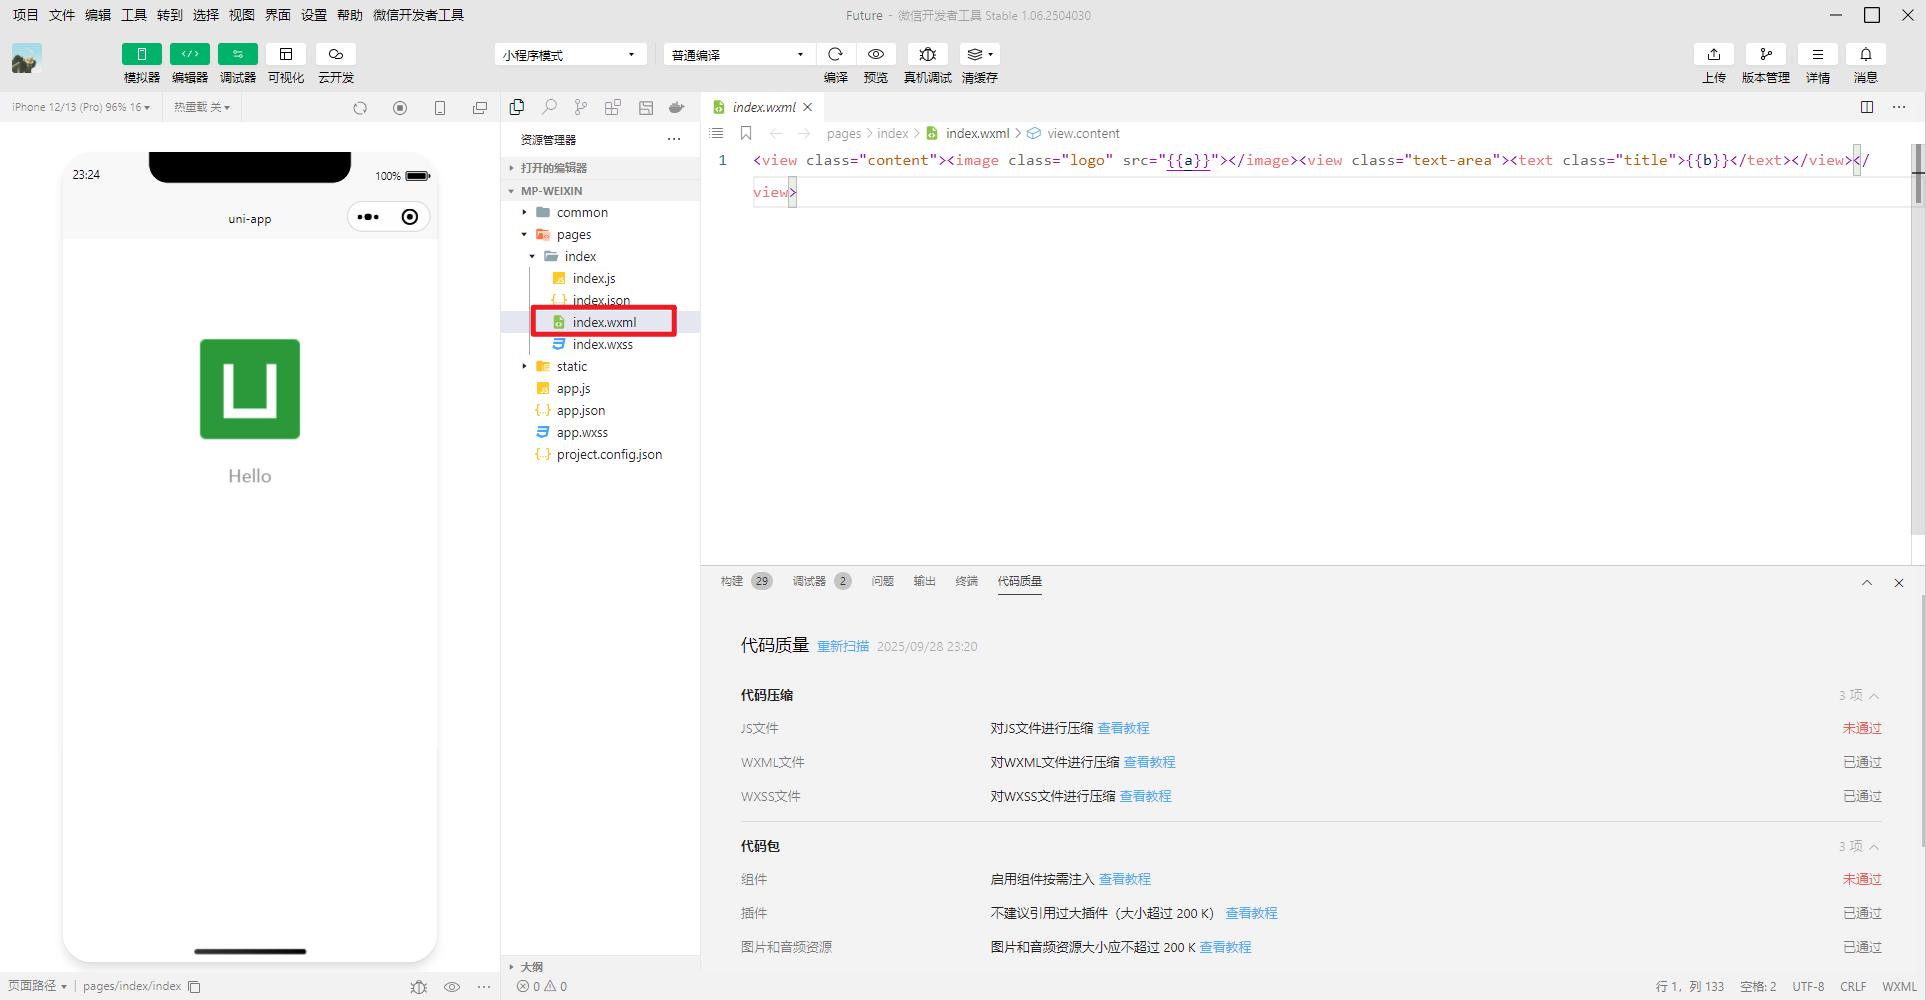Click the upload (上传) icon
This screenshot has width=1926, height=1000.
click(x=1714, y=54)
